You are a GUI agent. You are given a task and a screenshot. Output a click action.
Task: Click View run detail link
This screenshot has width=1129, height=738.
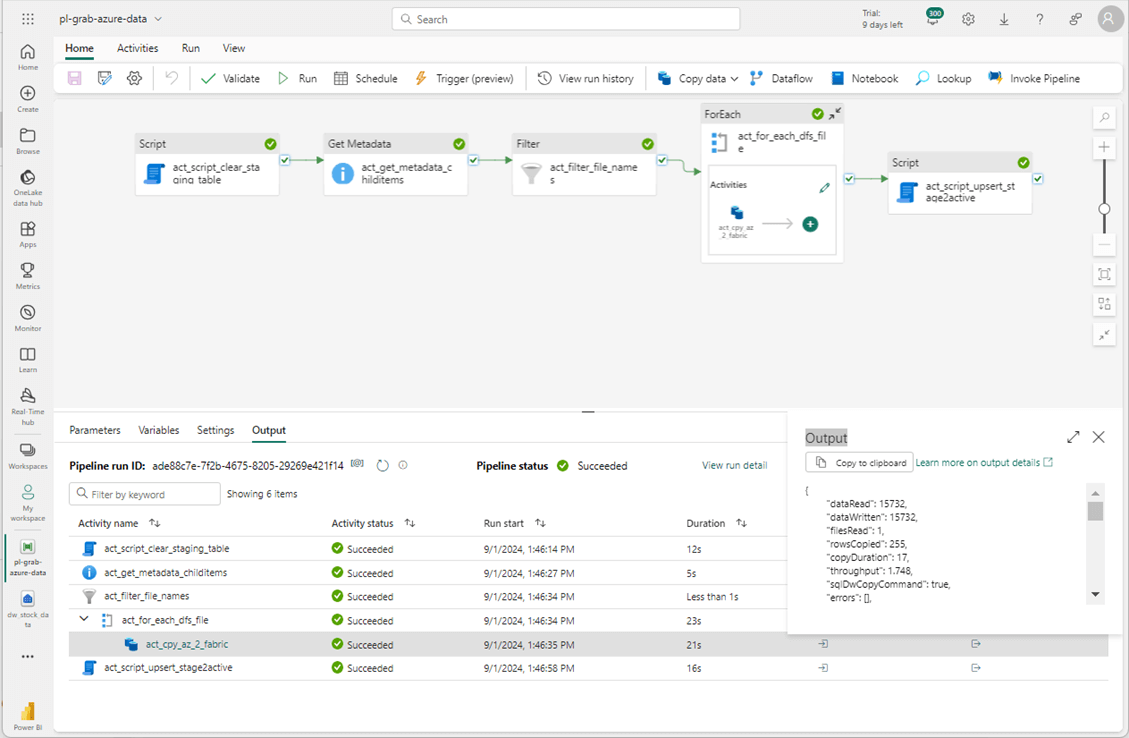[x=734, y=466]
